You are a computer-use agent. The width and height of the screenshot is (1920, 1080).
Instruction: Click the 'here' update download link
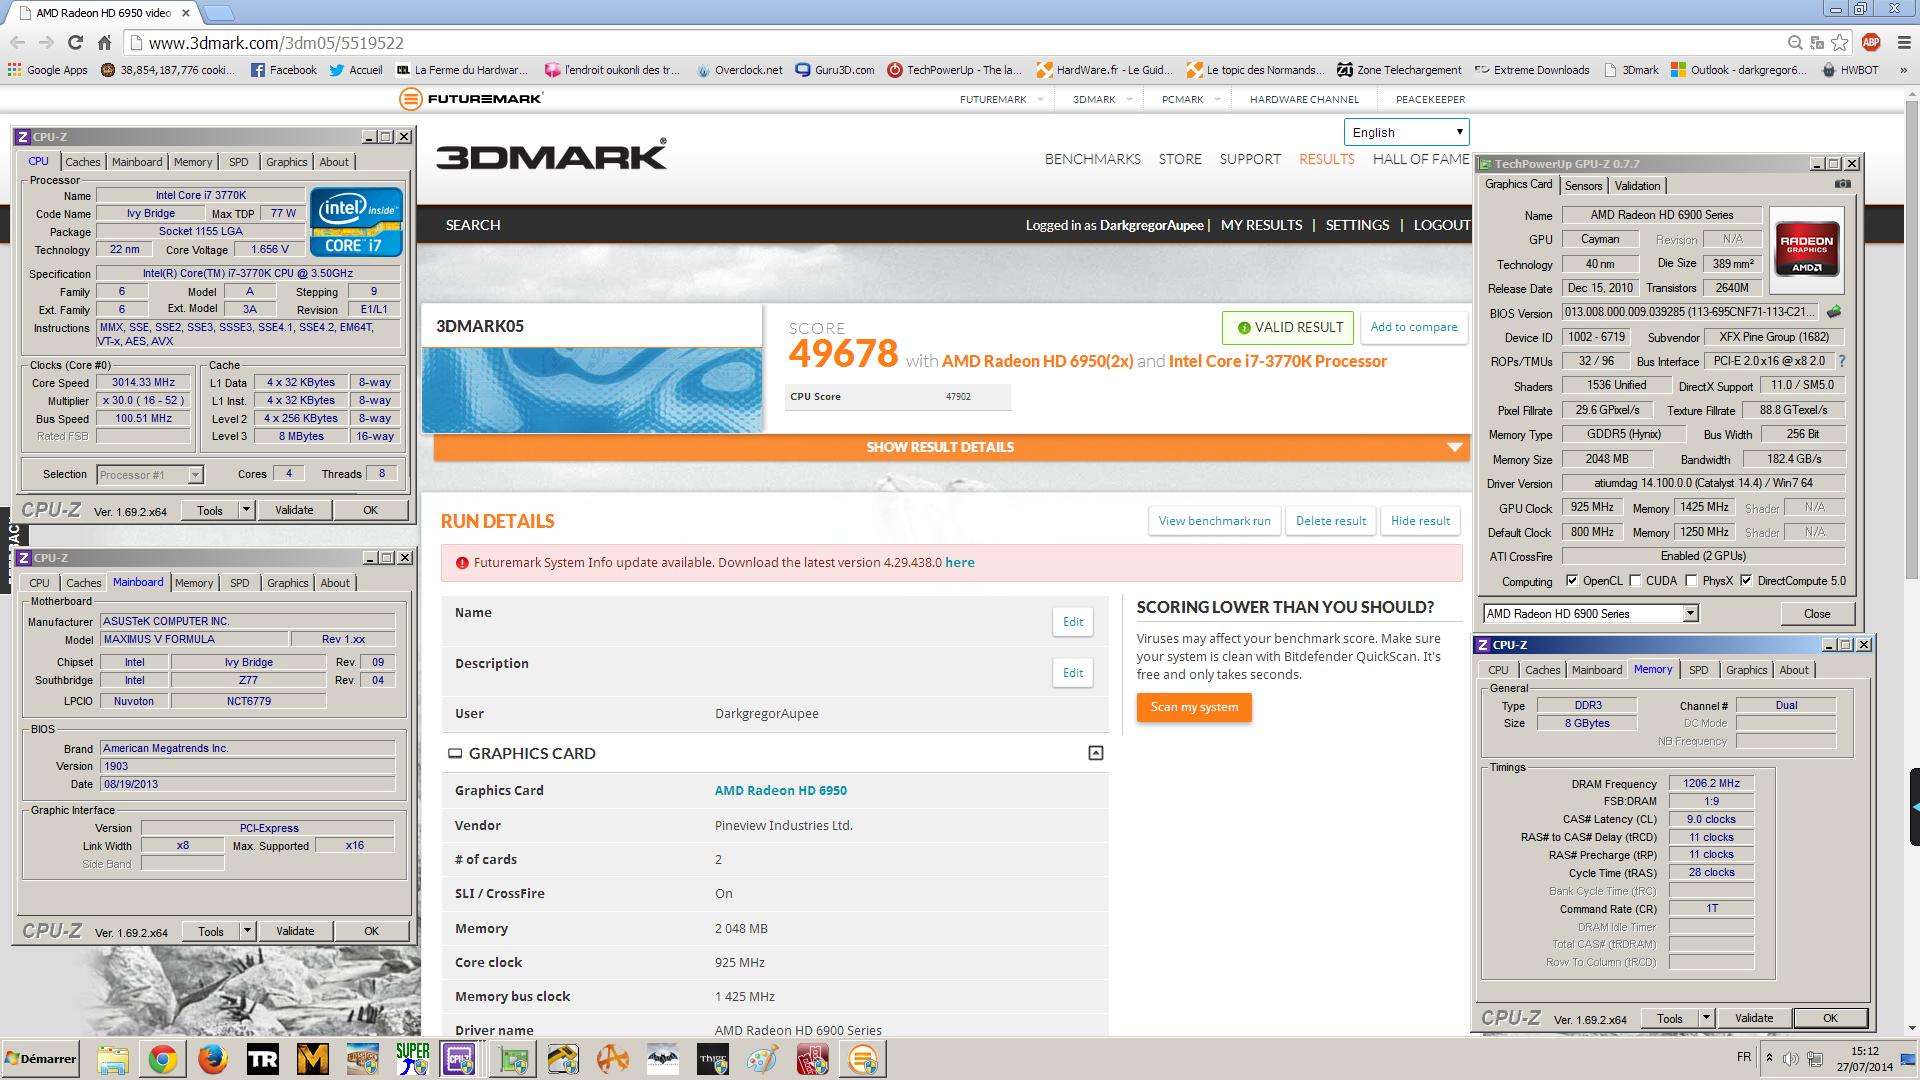pos(959,562)
